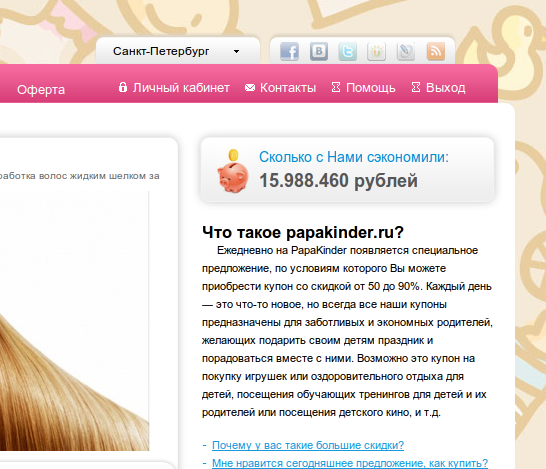Click the Сколько с Нами сэкономили heading
Image resolution: width=546 pixels, height=469 pixels.
(x=354, y=157)
